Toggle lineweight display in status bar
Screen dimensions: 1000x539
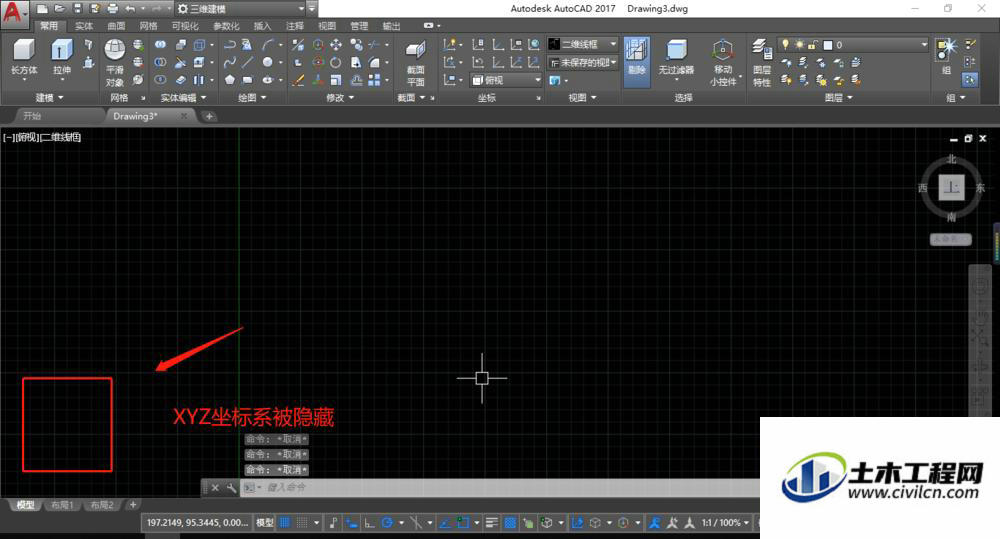[492, 522]
